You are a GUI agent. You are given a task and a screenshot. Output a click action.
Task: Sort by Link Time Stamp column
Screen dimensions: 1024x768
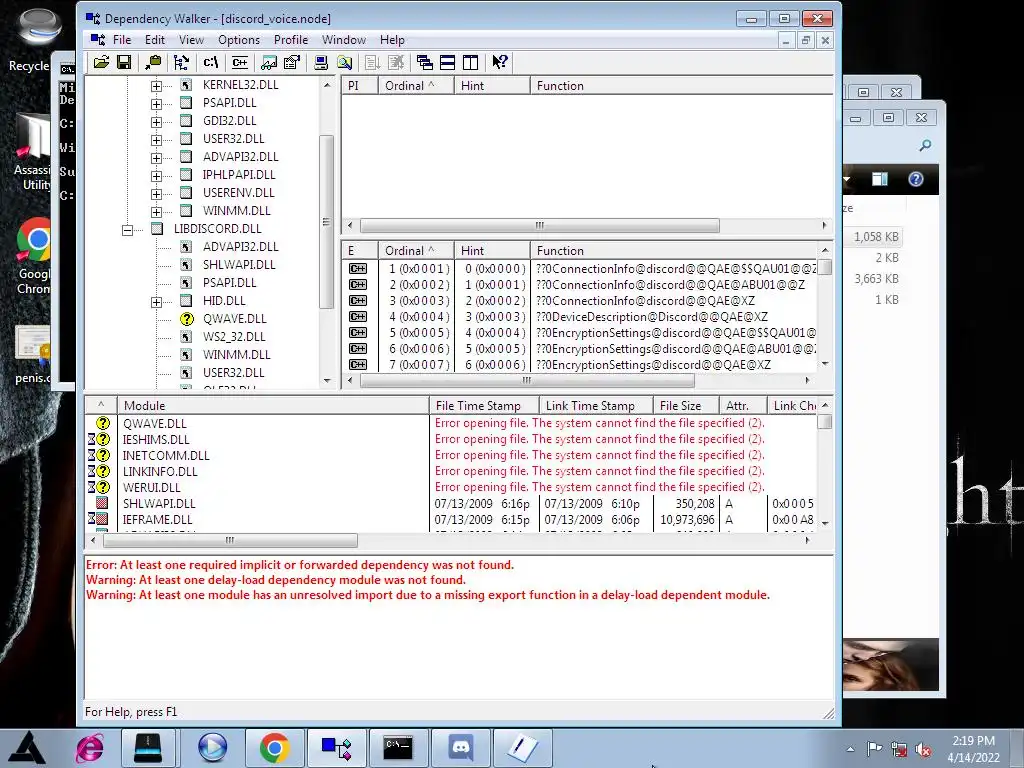(596, 406)
